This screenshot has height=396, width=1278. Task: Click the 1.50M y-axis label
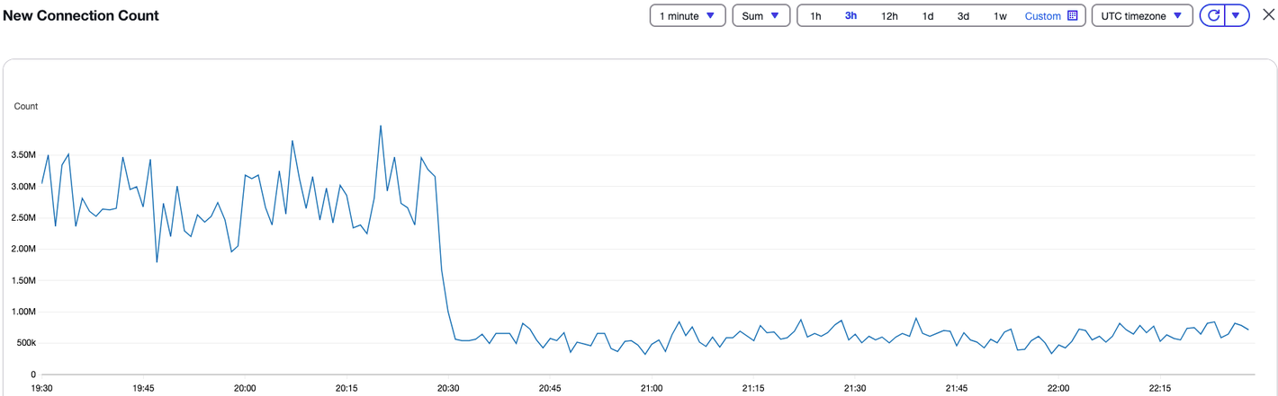coord(23,280)
